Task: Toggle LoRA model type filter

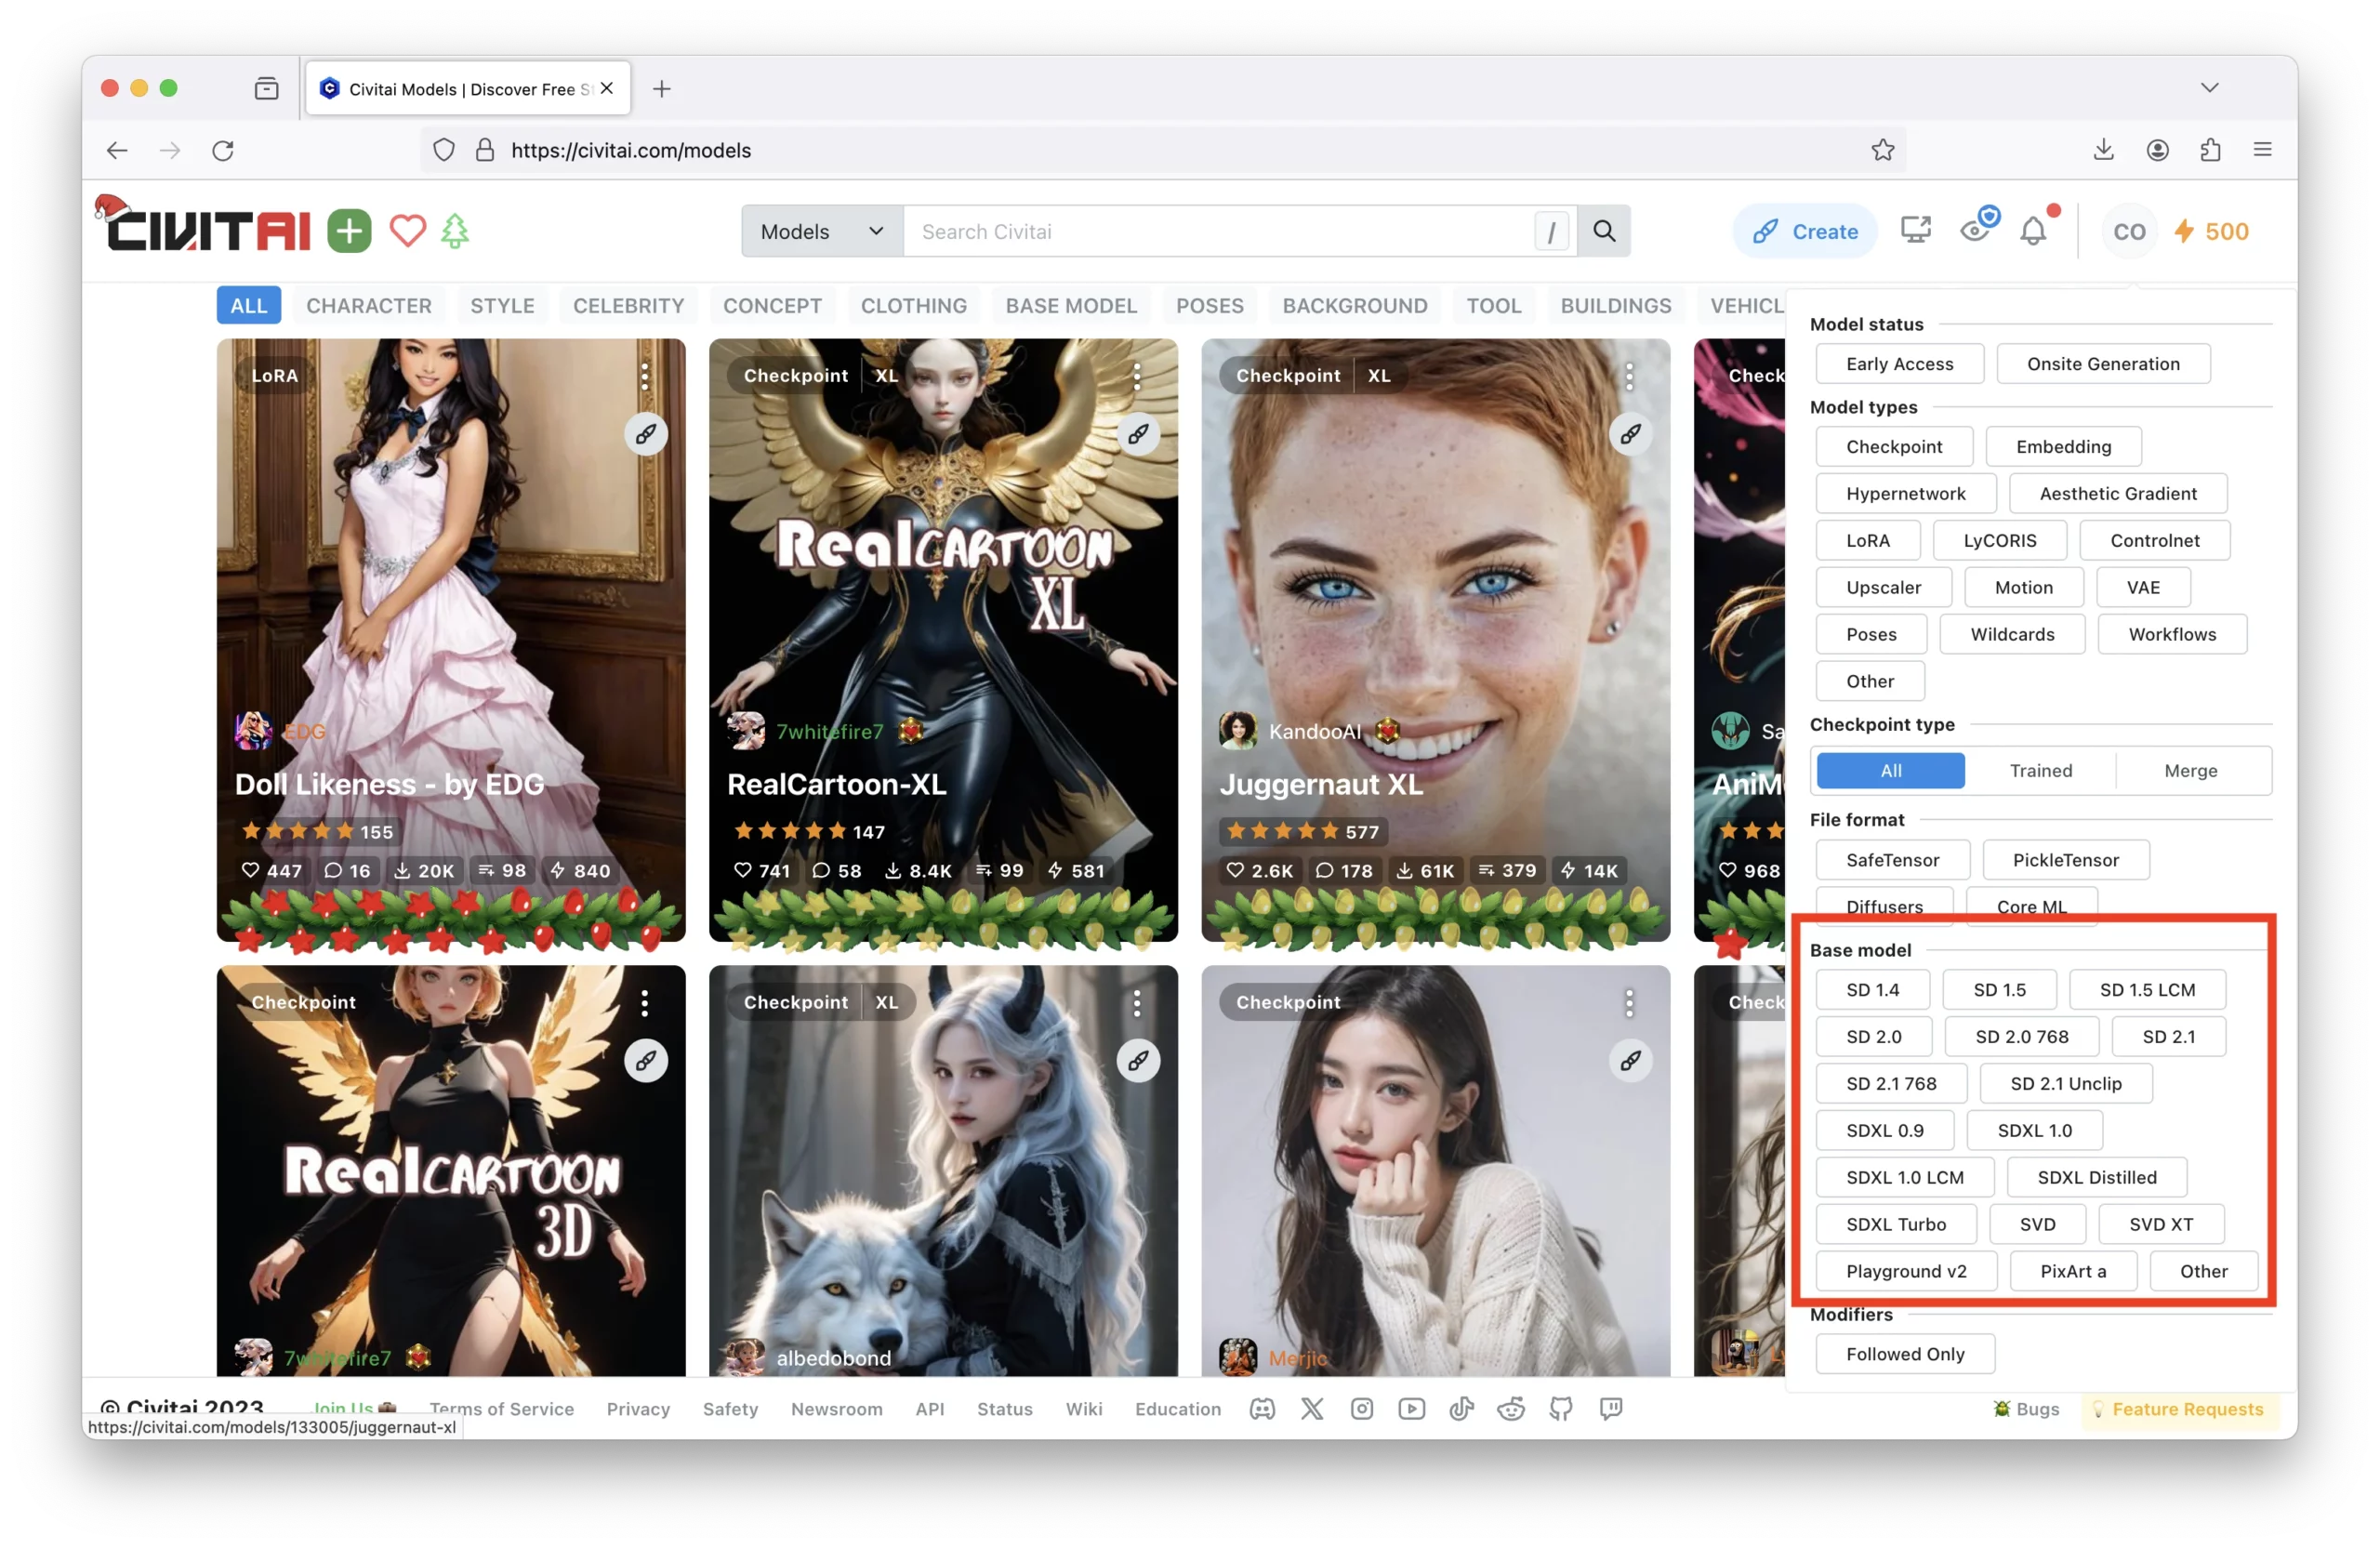Action: click(x=1868, y=541)
